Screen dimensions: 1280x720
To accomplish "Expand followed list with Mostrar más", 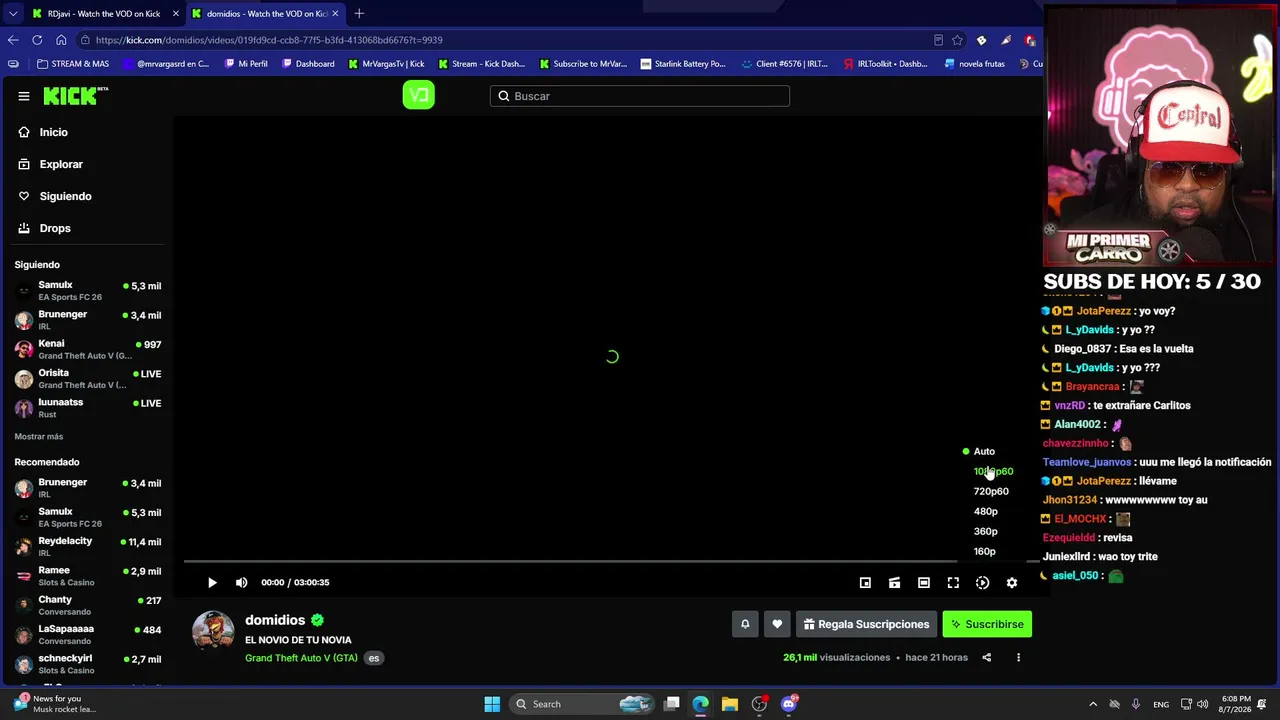I will [x=38, y=437].
